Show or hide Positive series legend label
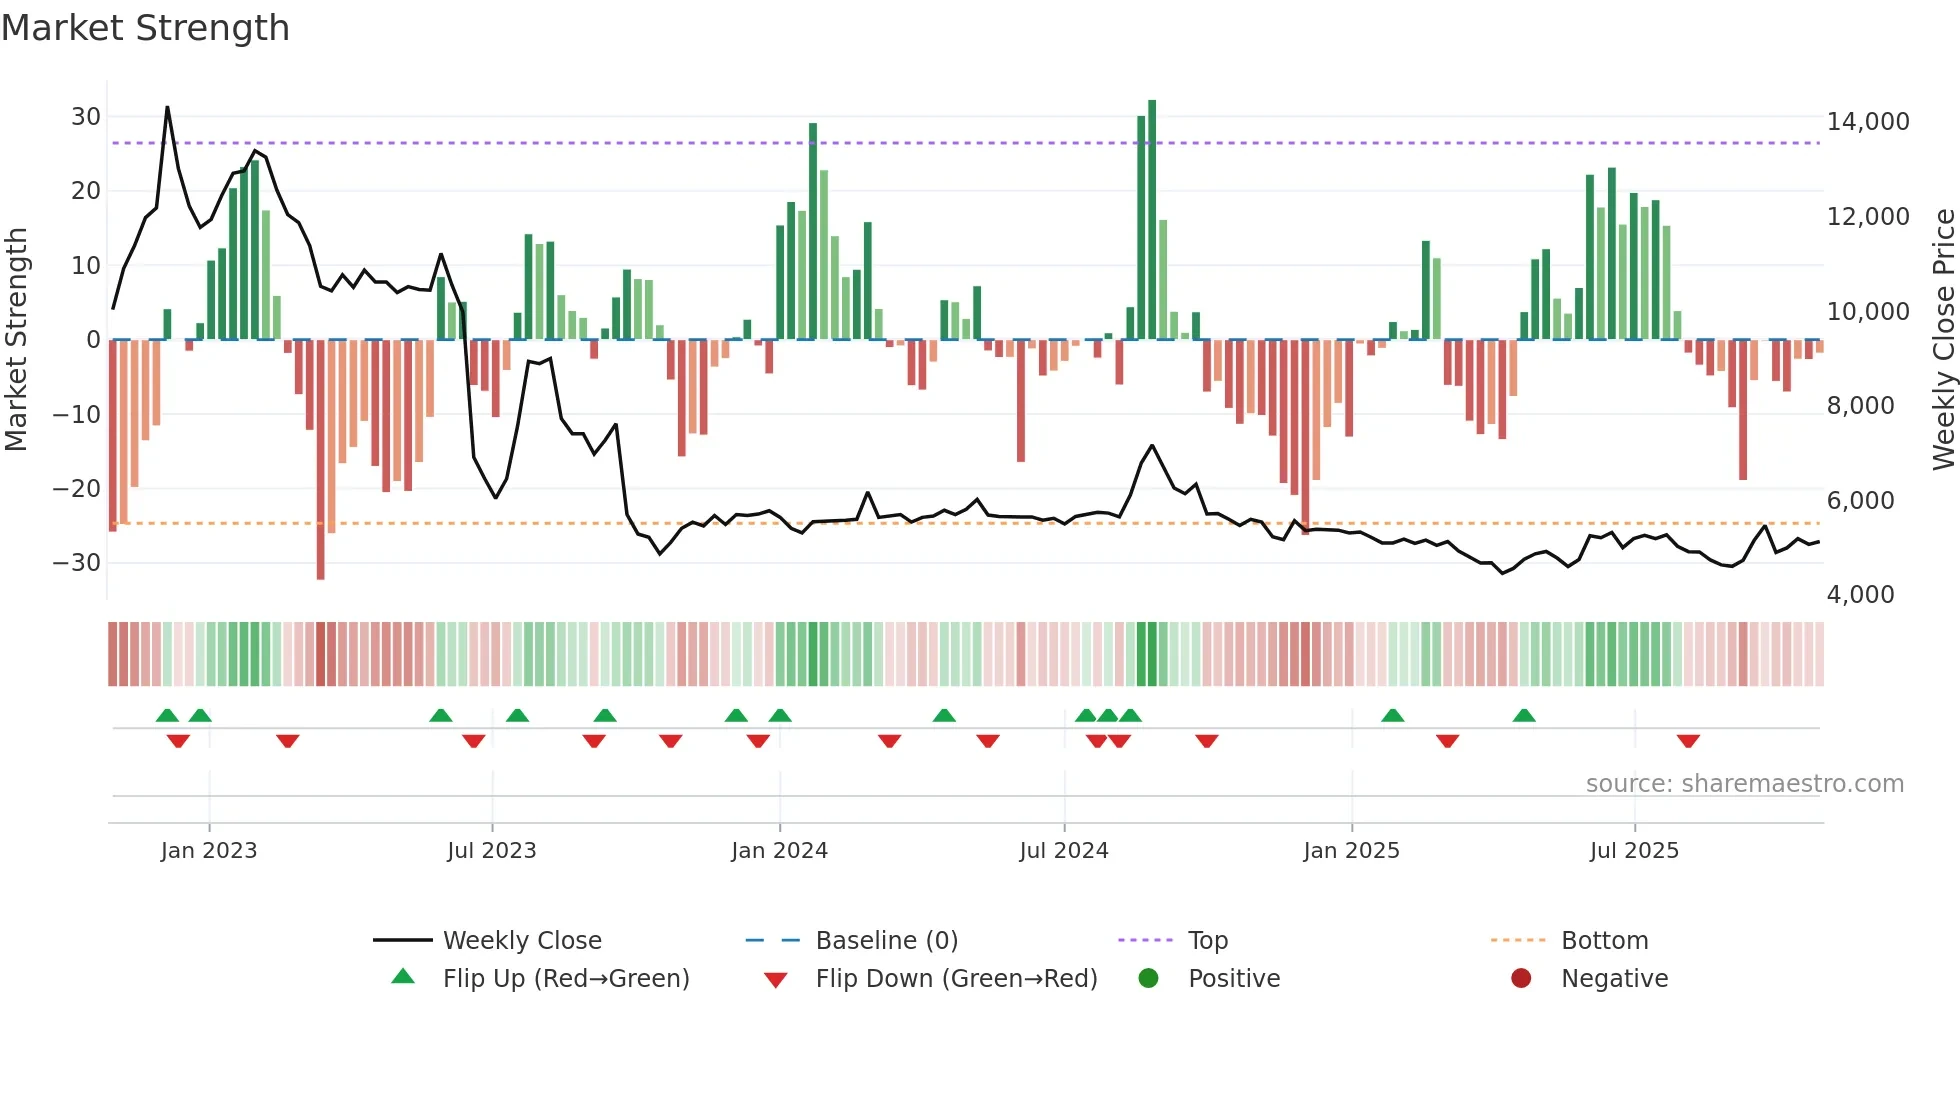 pos(1234,978)
